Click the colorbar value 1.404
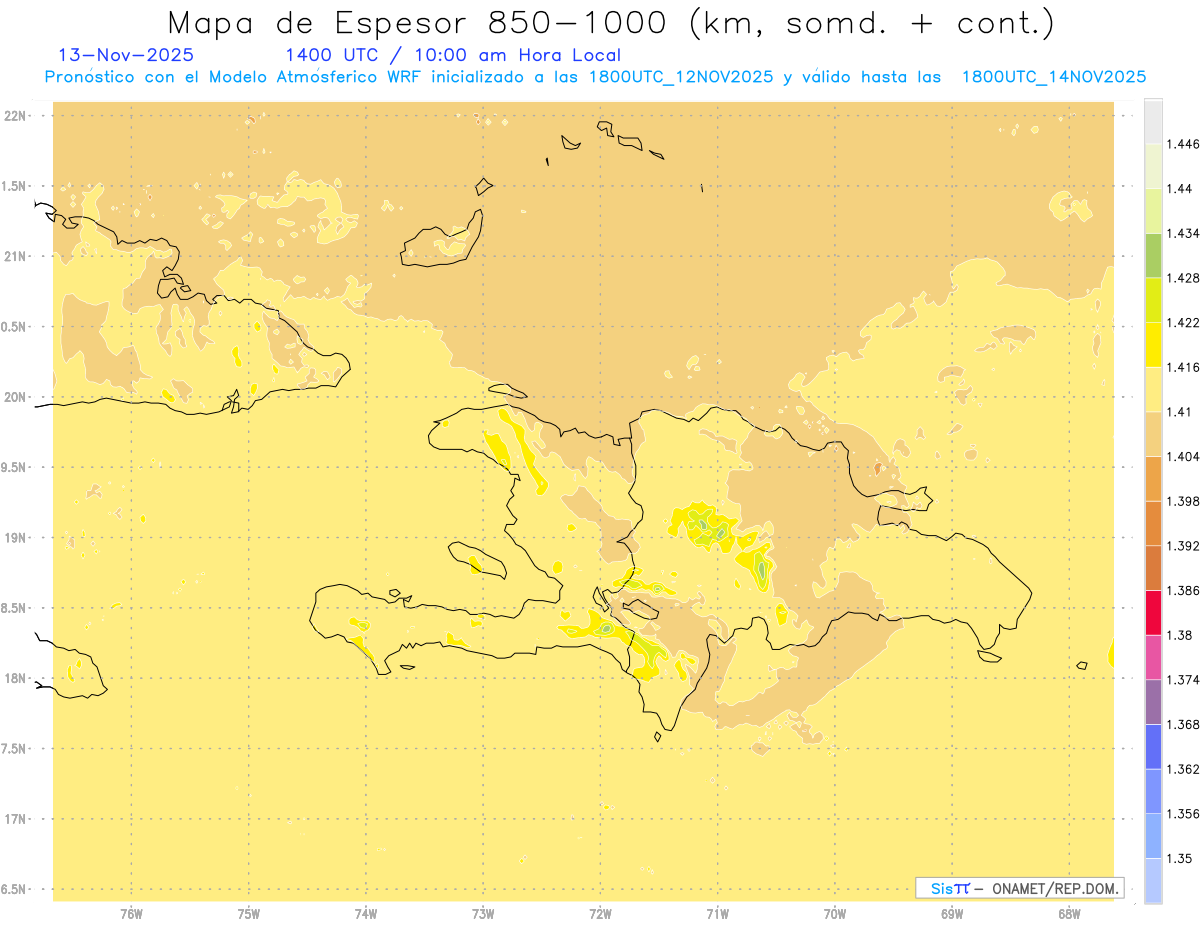The width and height of the screenshot is (1200, 927). click(x=1183, y=456)
